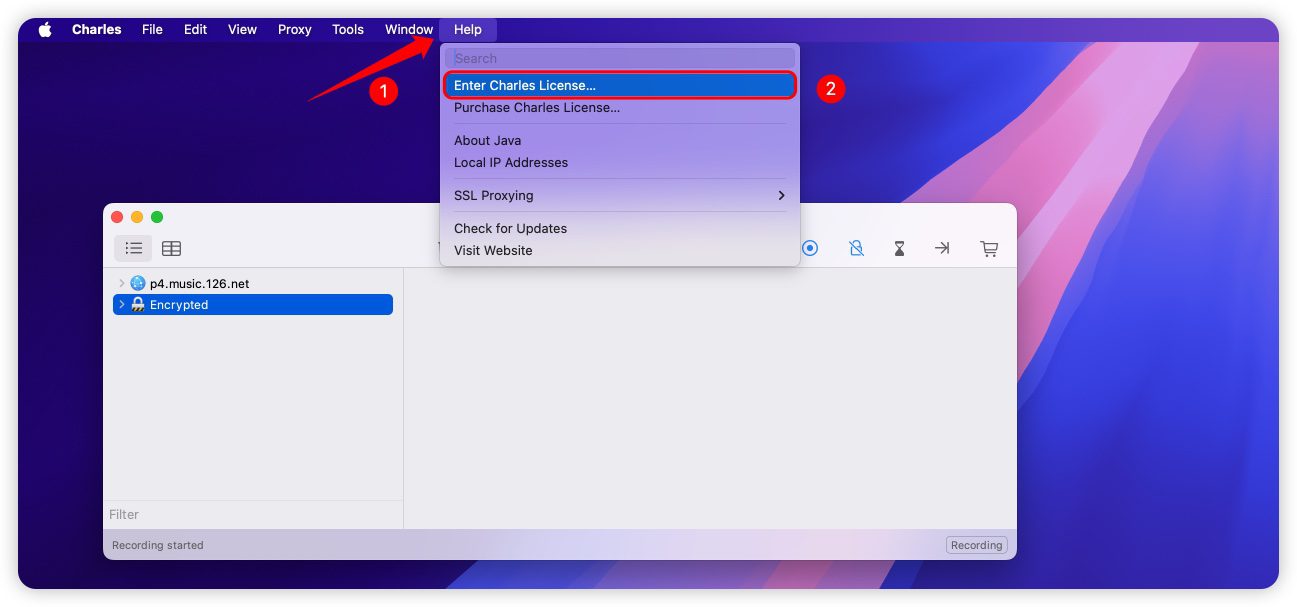Open the Apple menu
This screenshot has height=607, width=1297.
pyautogui.click(x=45, y=30)
